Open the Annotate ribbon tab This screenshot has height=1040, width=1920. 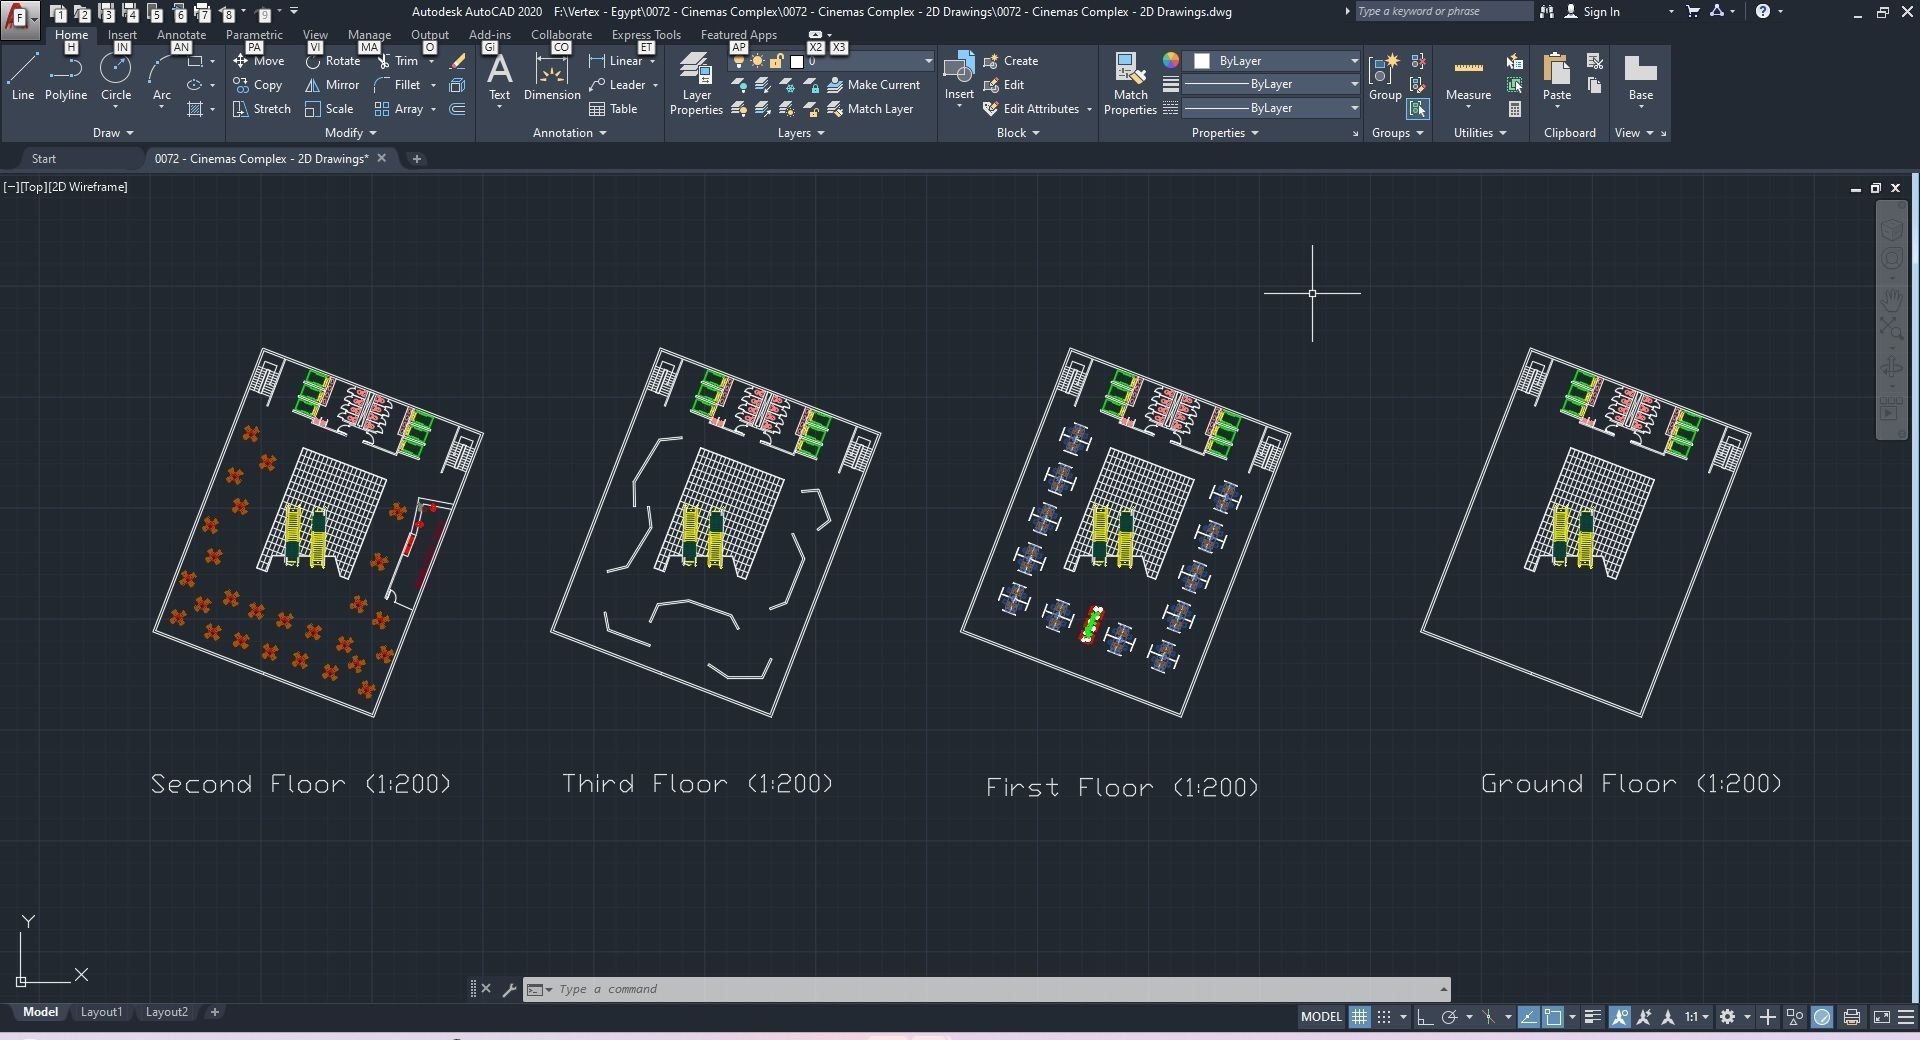pyautogui.click(x=181, y=35)
